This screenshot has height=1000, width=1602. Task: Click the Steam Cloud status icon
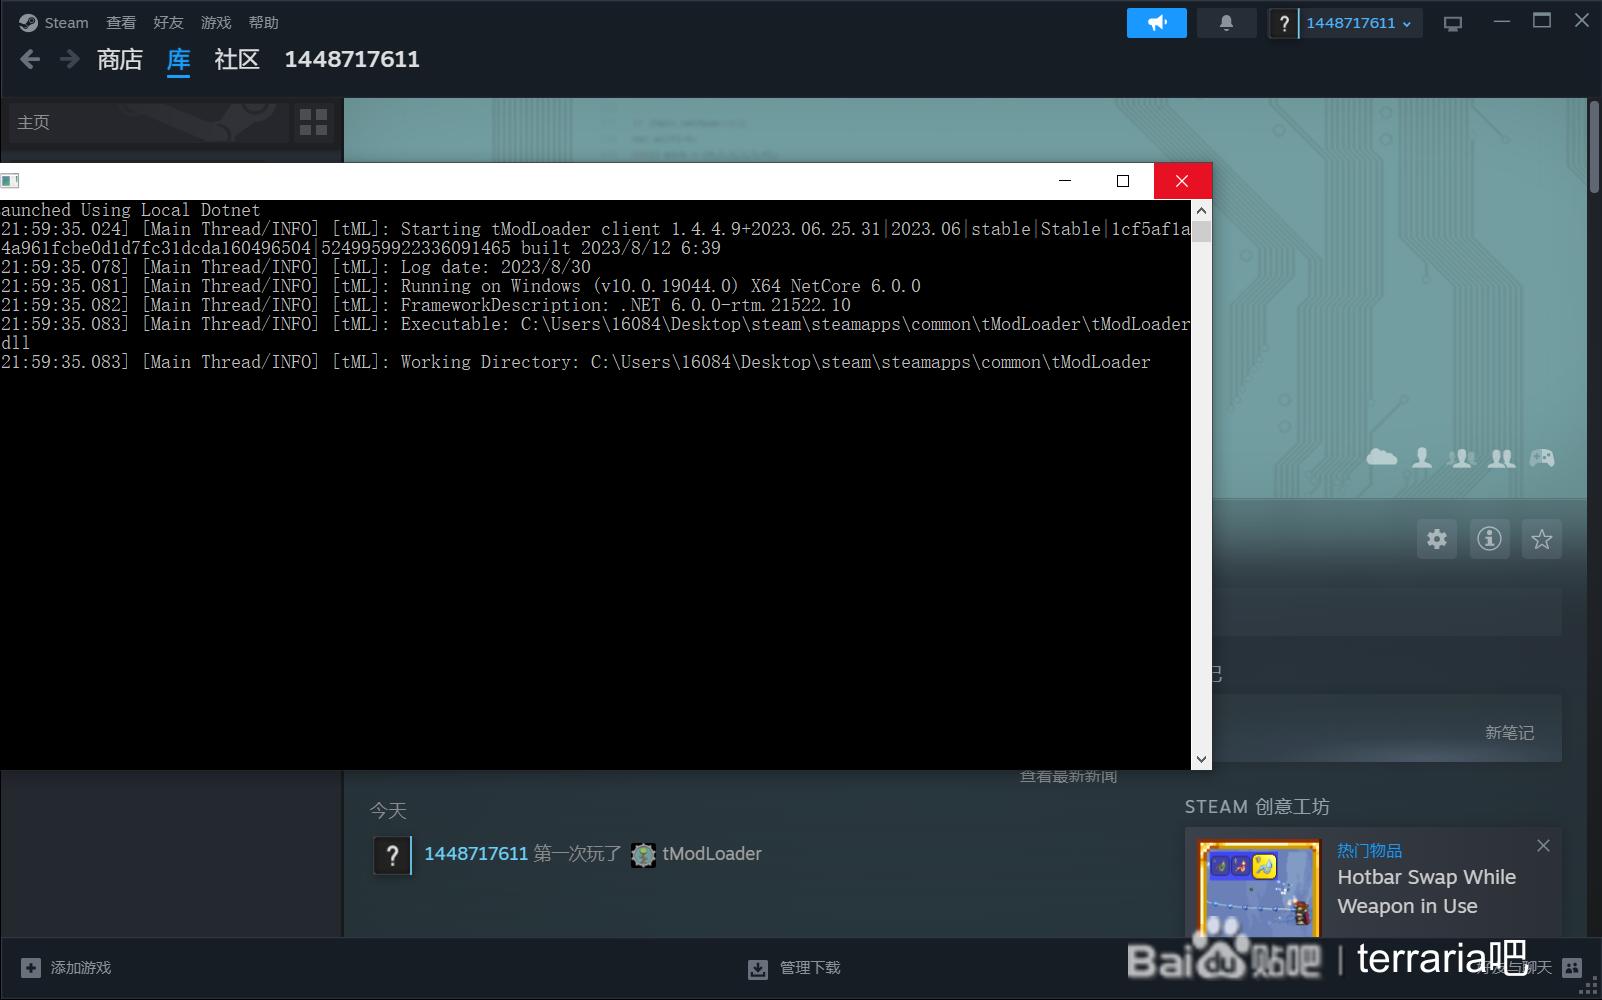pos(1382,457)
